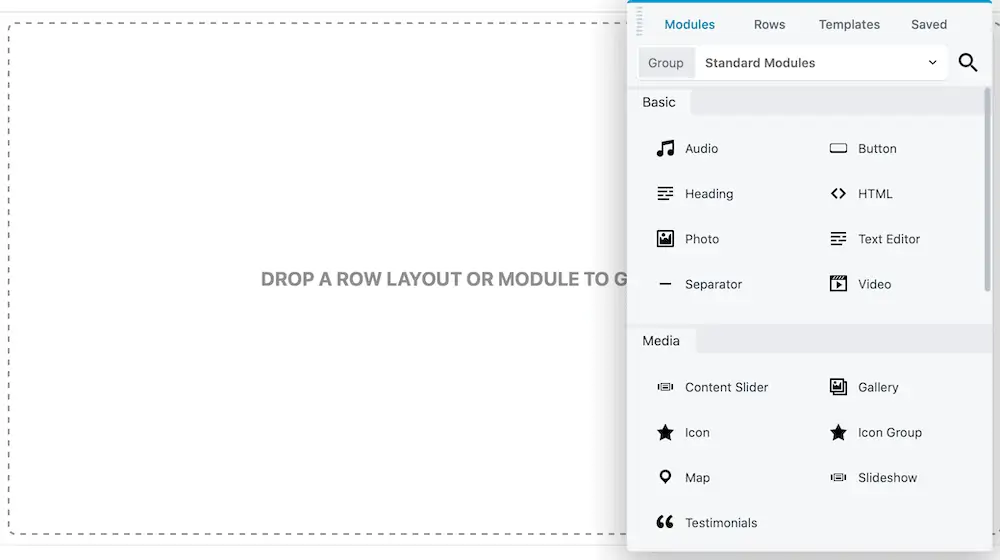Click the Separator label text
1000x560 pixels.
[714, 284]
